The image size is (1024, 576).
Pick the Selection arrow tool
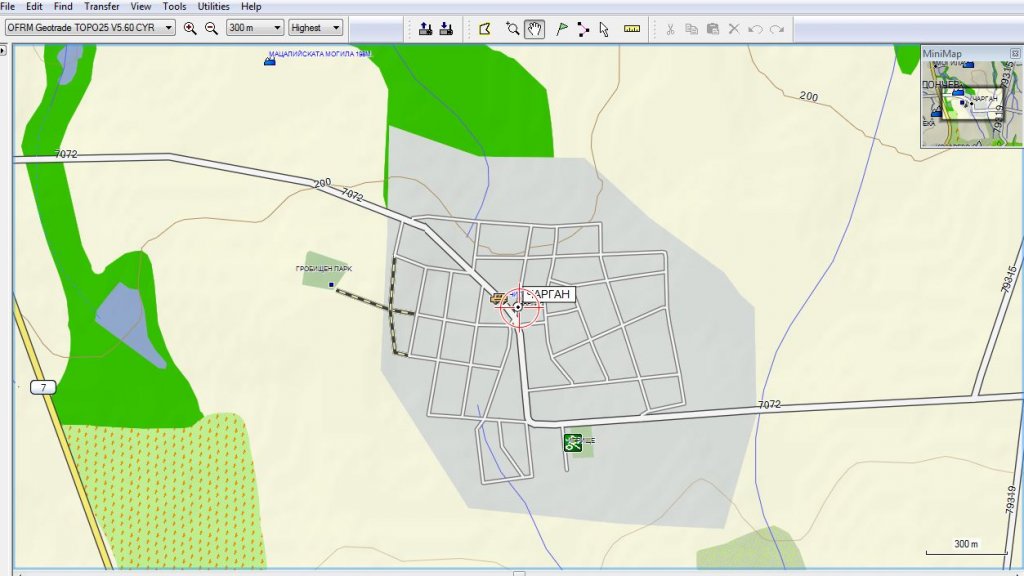tap(604, 28)
